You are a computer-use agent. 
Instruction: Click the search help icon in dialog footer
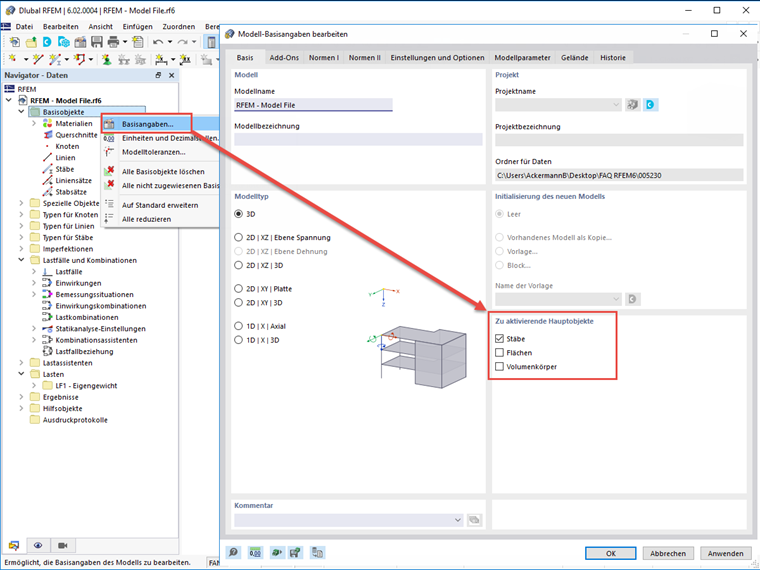(233, 553)
